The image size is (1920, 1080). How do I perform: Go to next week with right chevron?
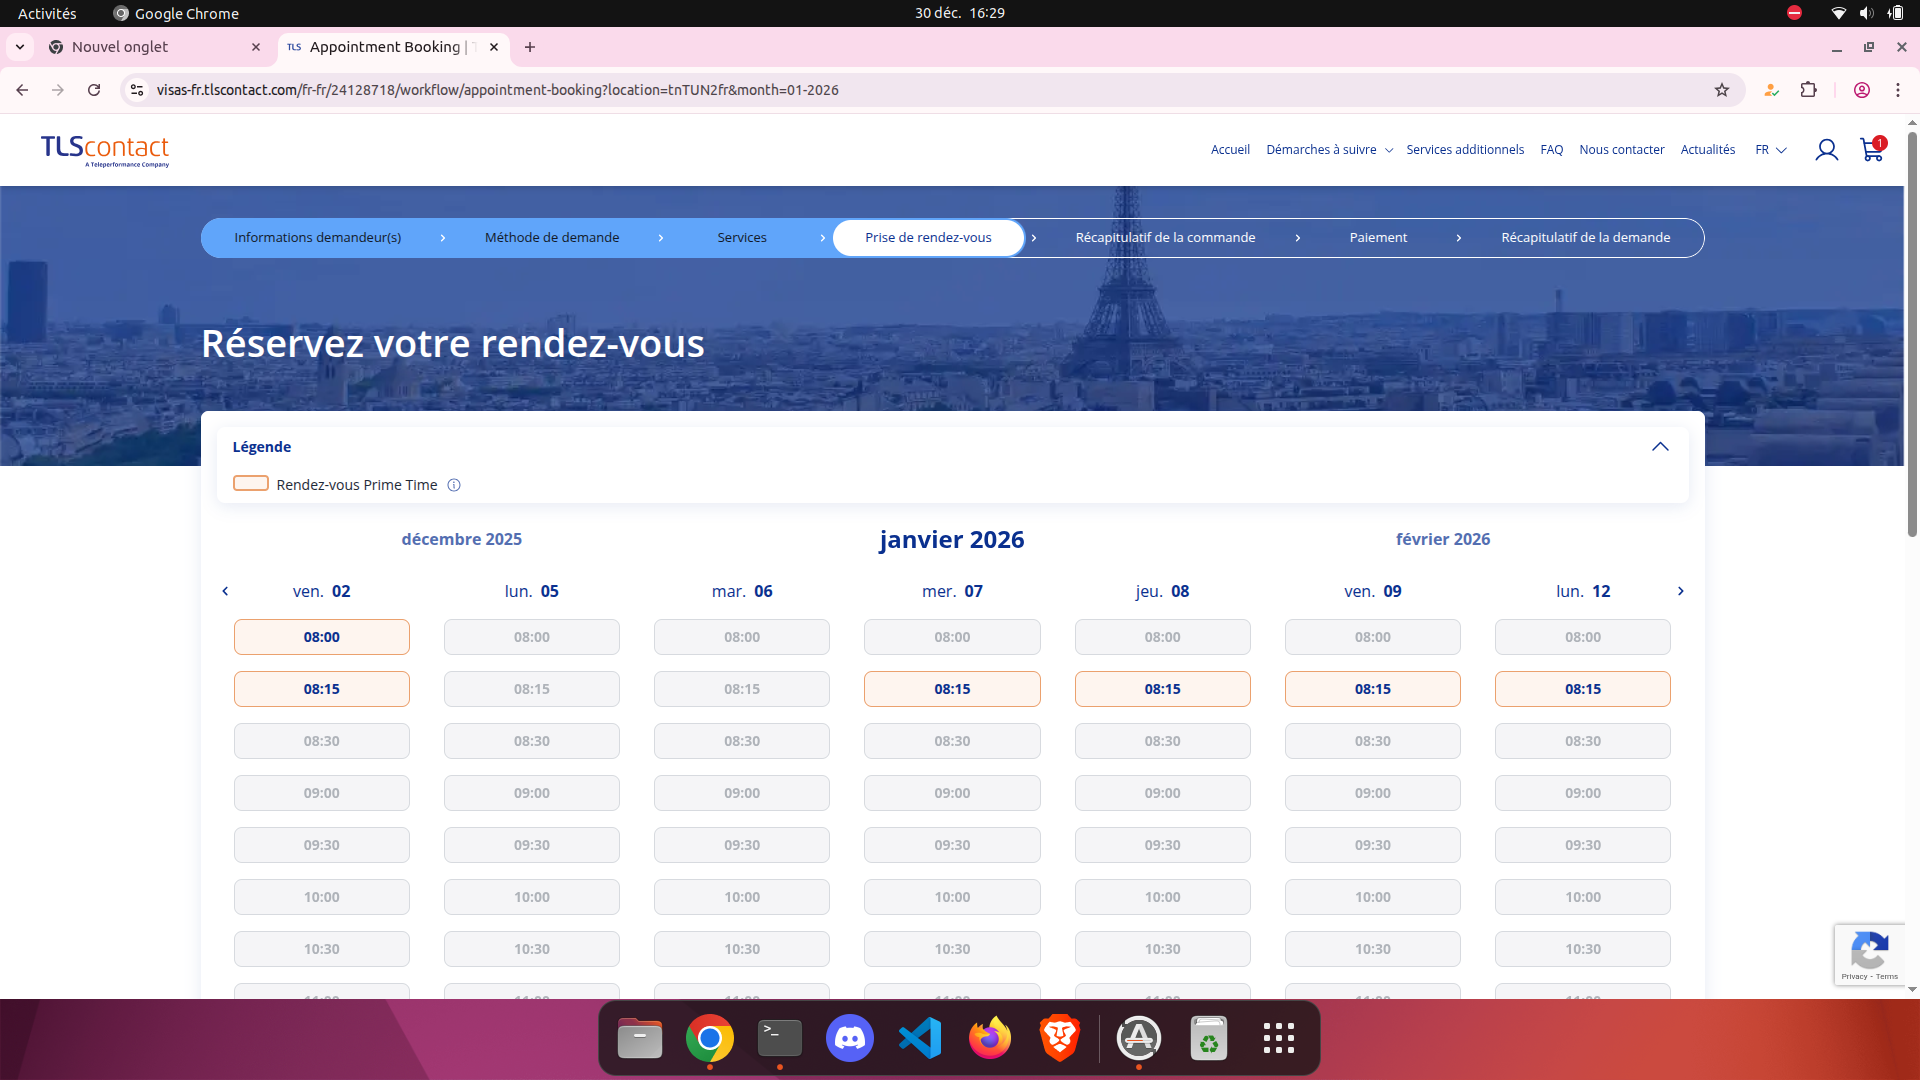(1681, 592)
